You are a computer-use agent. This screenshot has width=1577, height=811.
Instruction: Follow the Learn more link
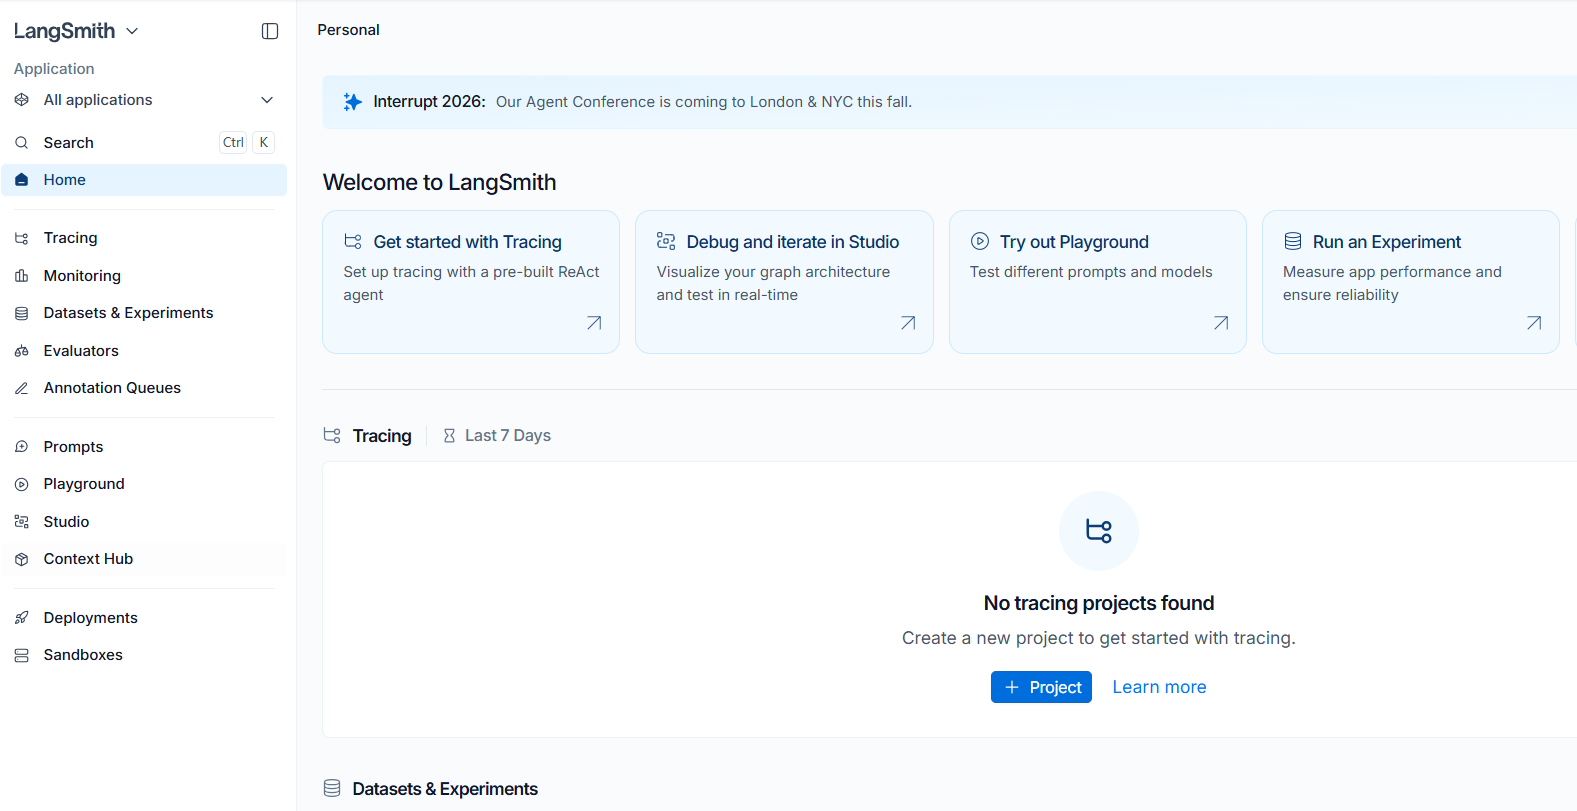coord(1159,687)
